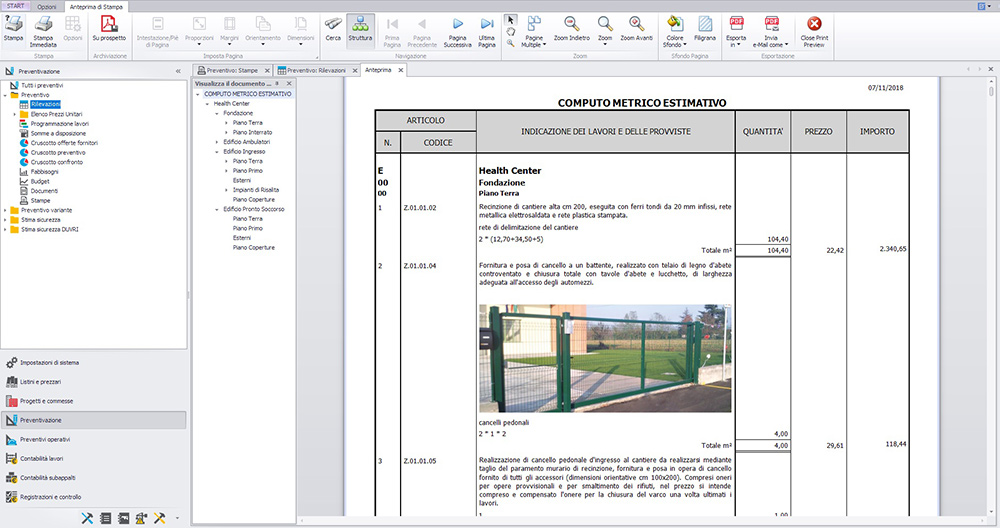Apply the Filigrana watermark tool

[705, 29]
